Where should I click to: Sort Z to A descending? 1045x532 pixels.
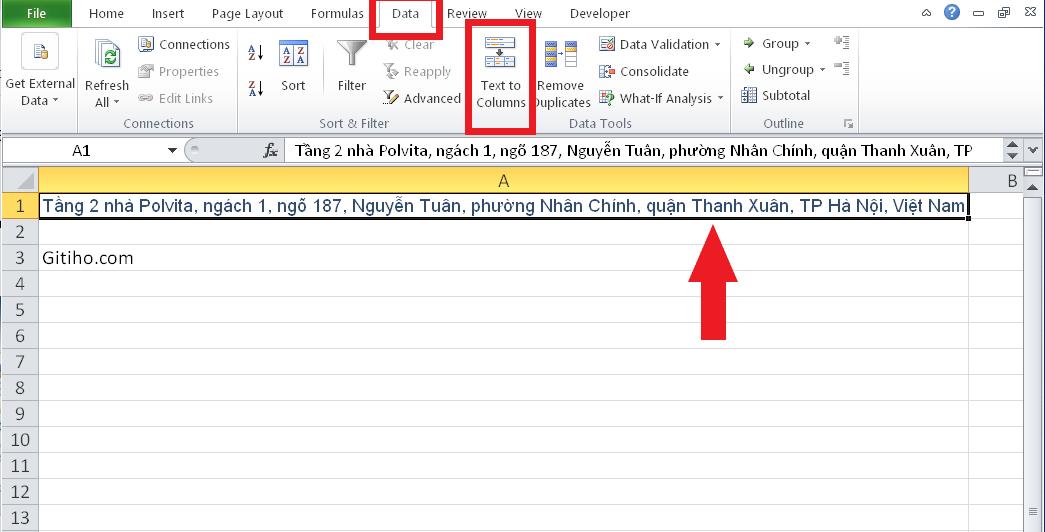(x=255, y=87)
